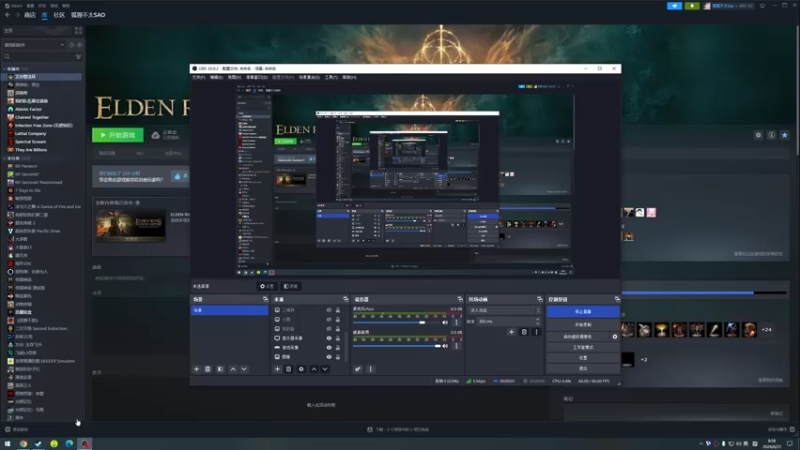This screenshot has width=800, height=450.
Task: Open Steam announcements megaphone button
Action: [x=674, y=6]
